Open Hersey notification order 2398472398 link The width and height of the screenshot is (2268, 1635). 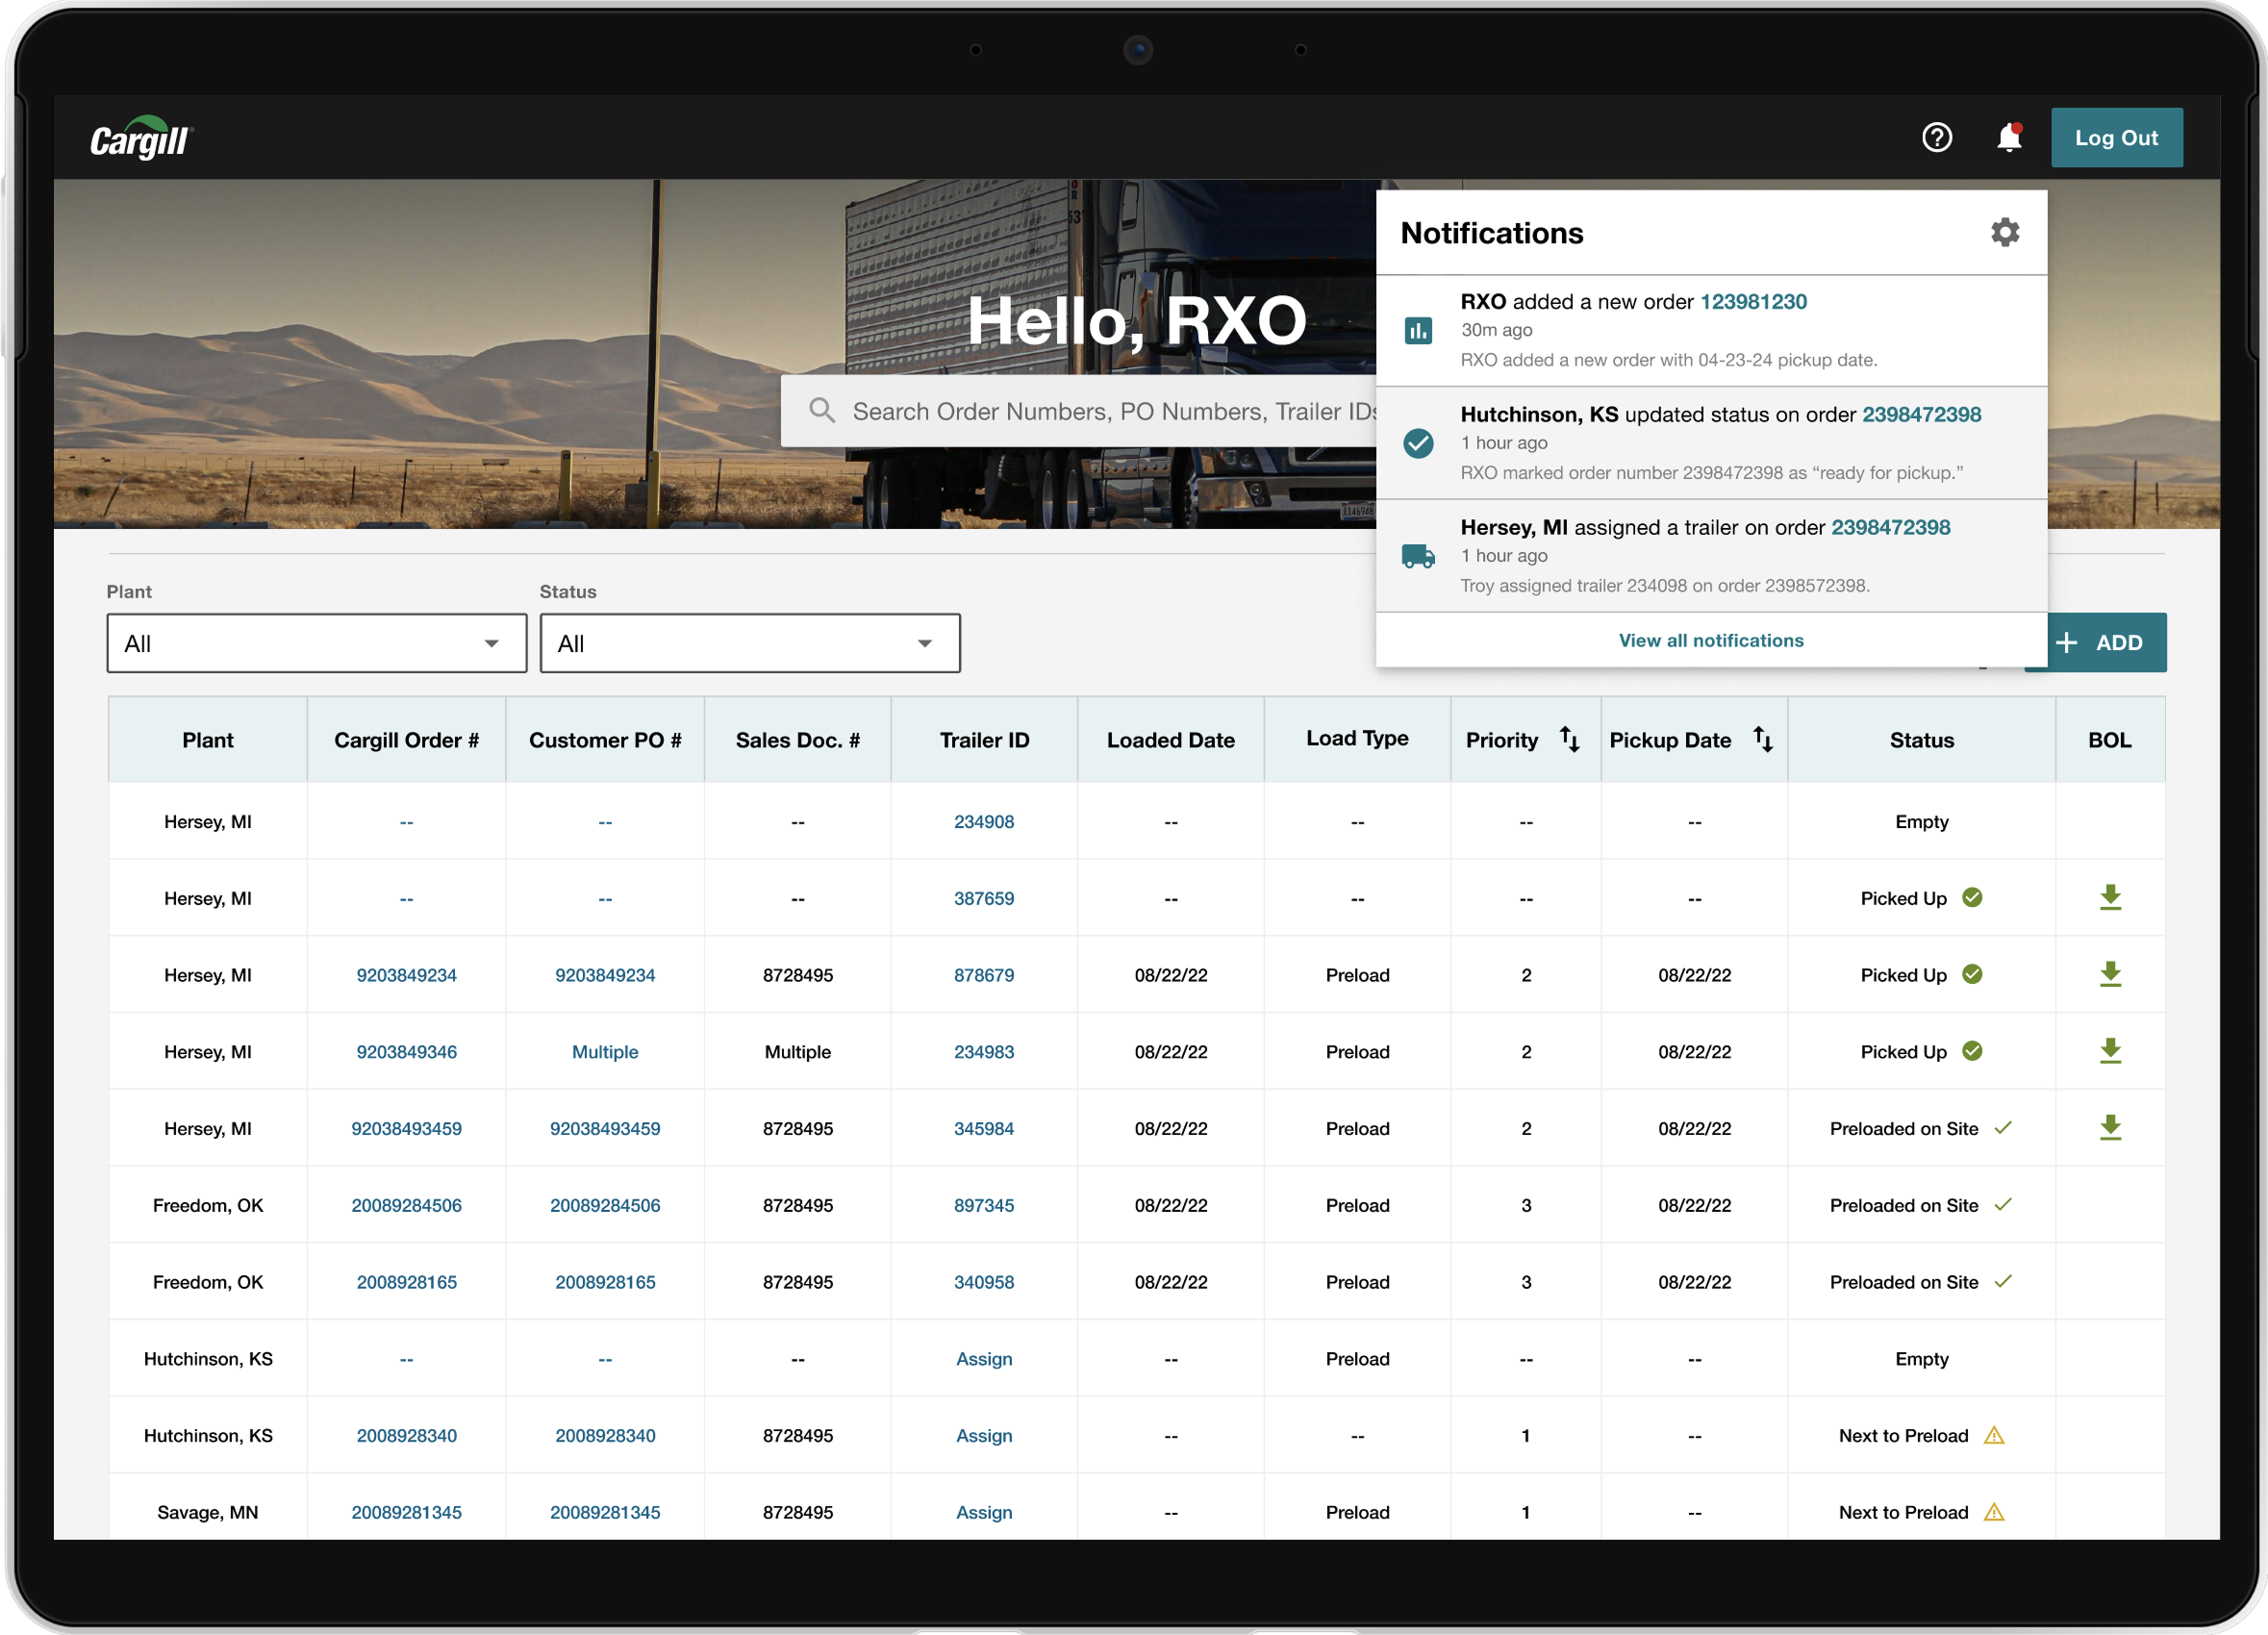pos(1890,527)
